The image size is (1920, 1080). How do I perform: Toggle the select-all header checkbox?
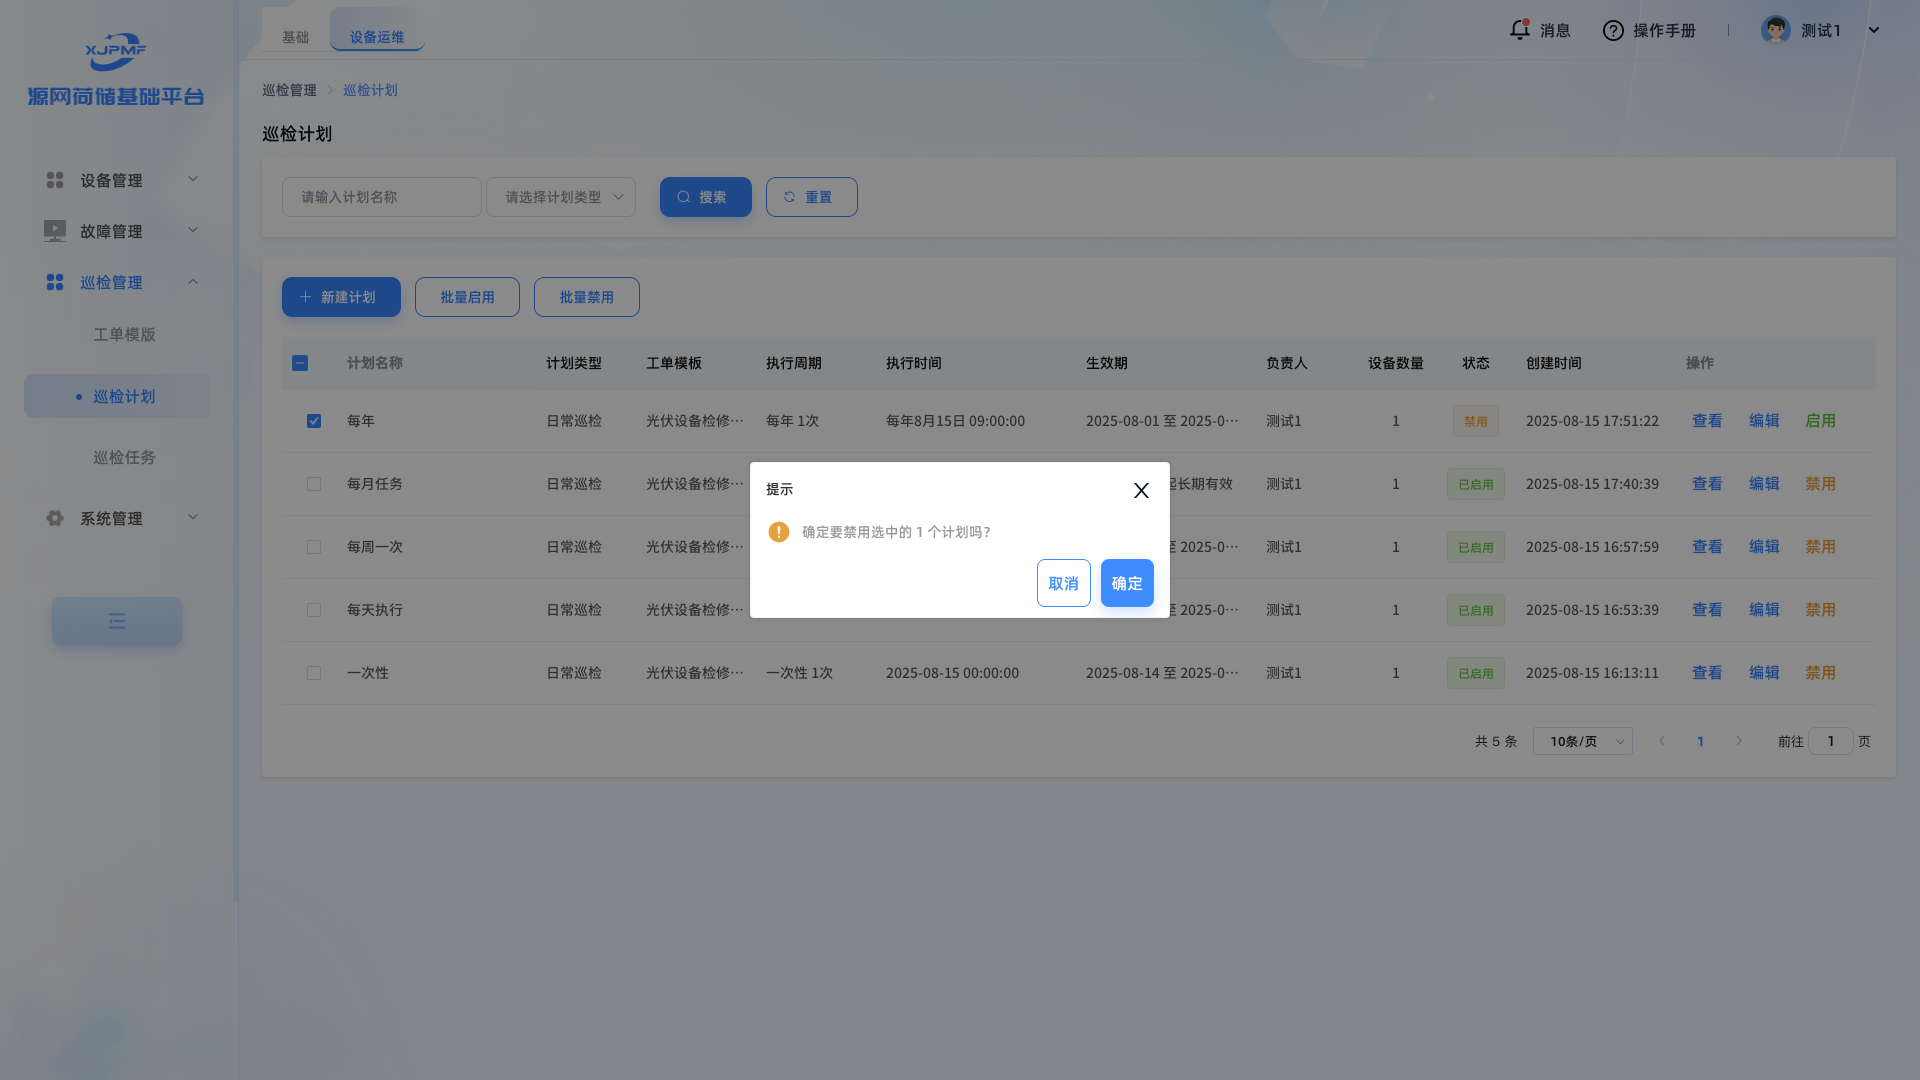(x=300, y=363)
